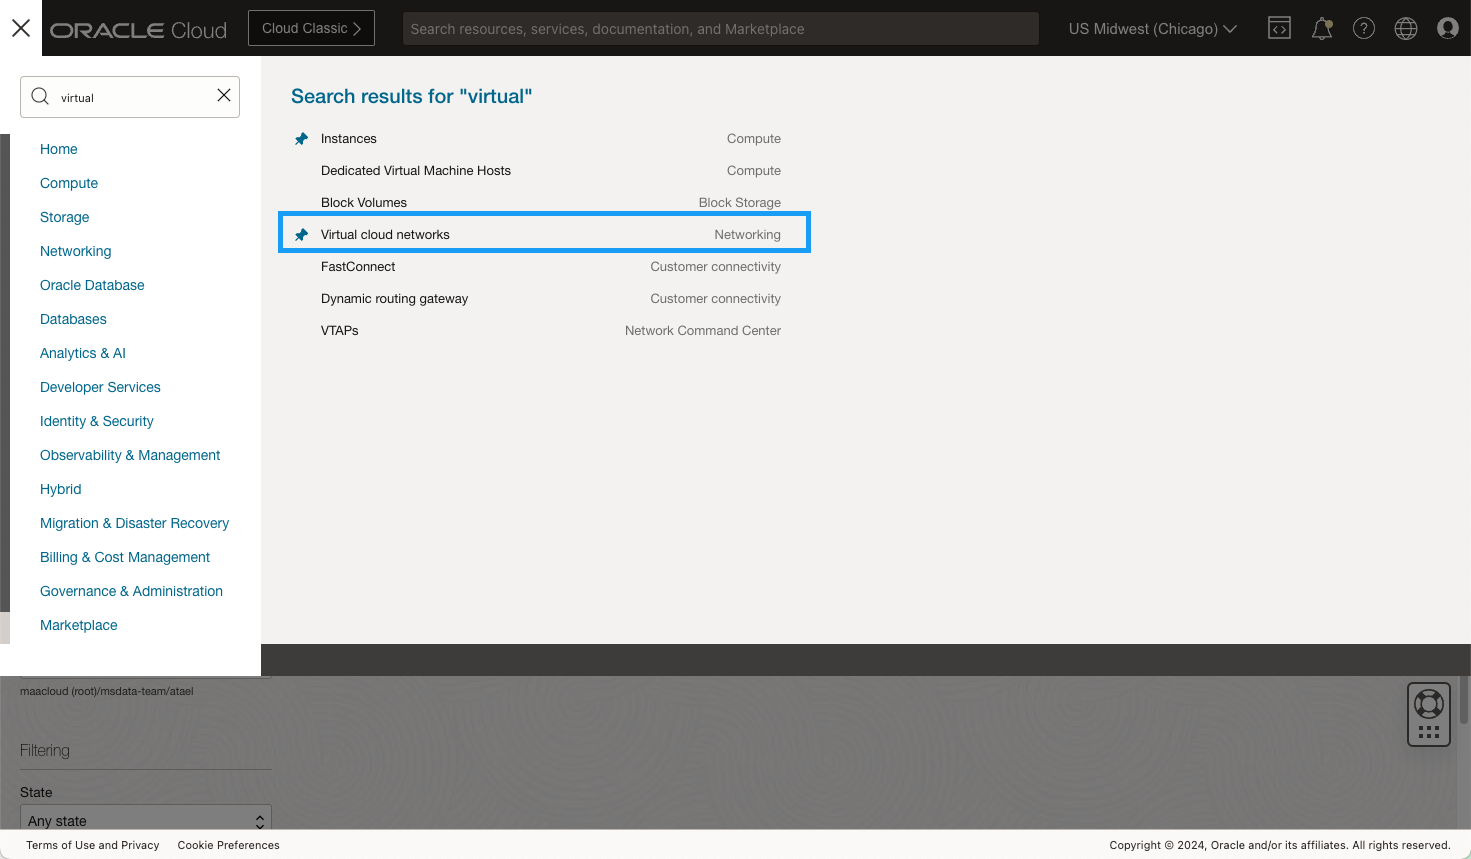Open the US Midwest (Chicago) region dropdown
Image resolution: width=1471 pixels, height=859 pixels.
(1152, 28)
